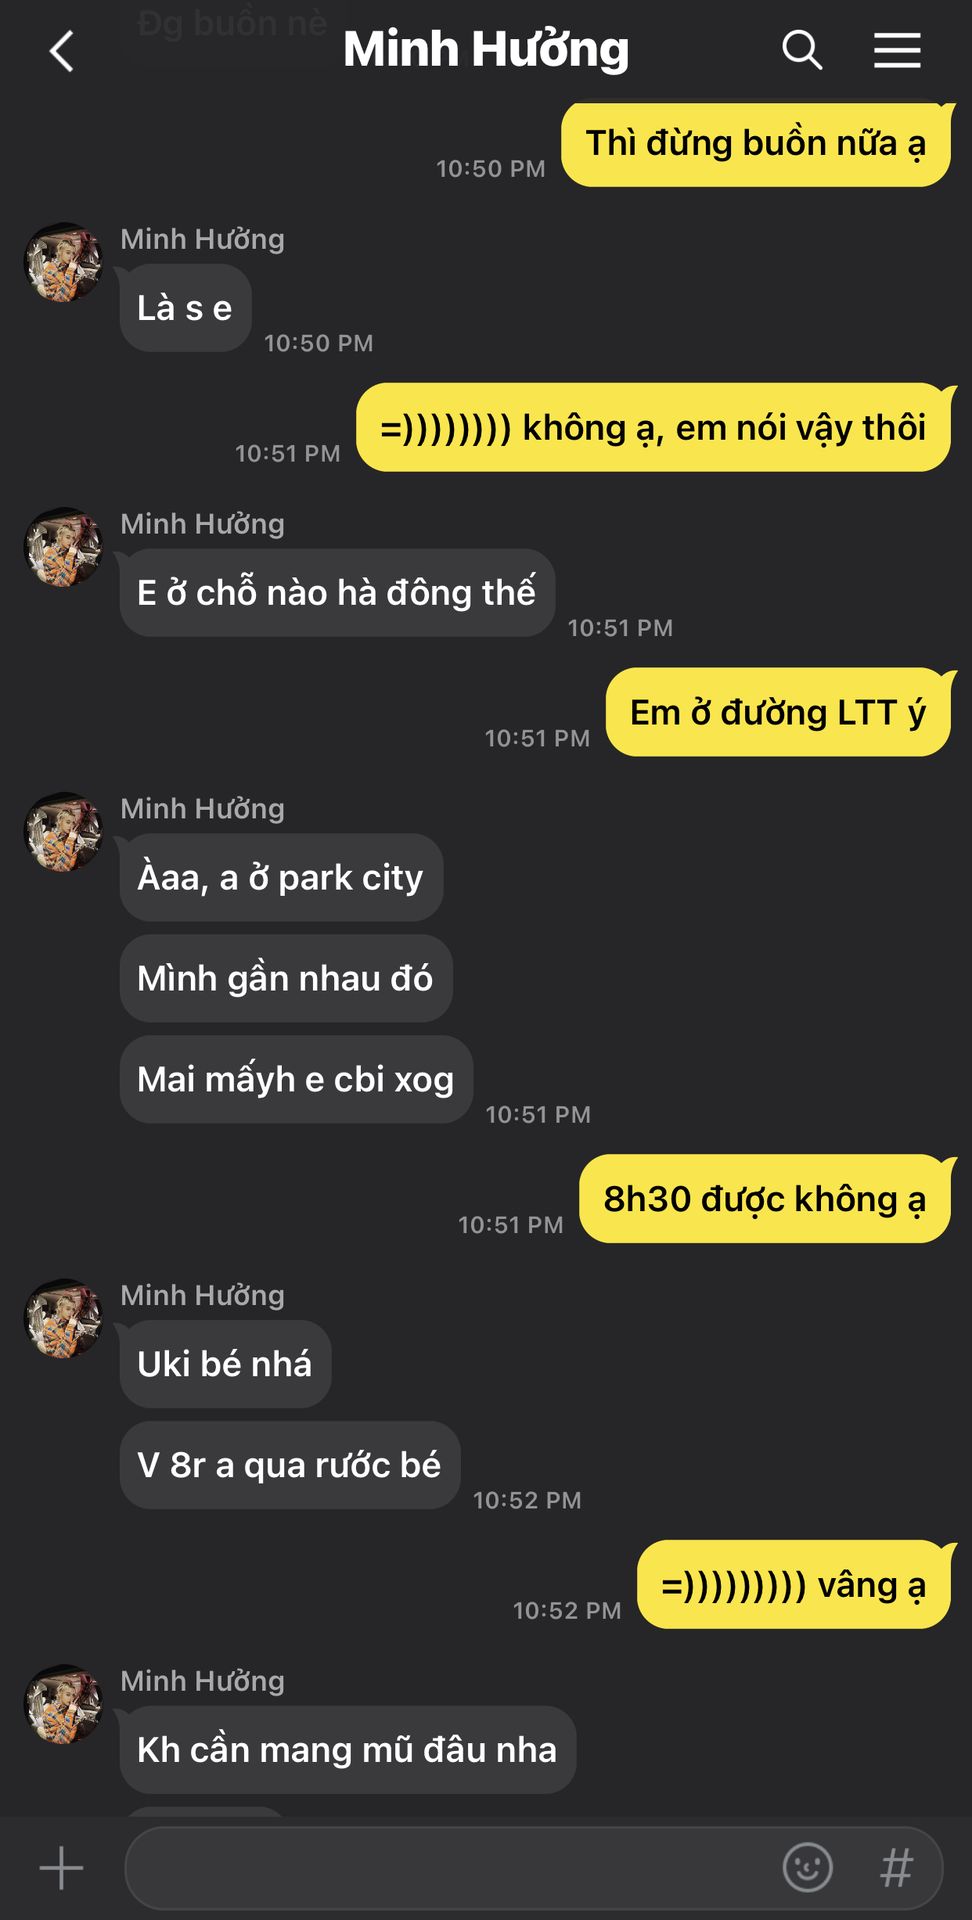Tap the "Mai mấyh e cbi xog" bubble

pos(296,1079)
